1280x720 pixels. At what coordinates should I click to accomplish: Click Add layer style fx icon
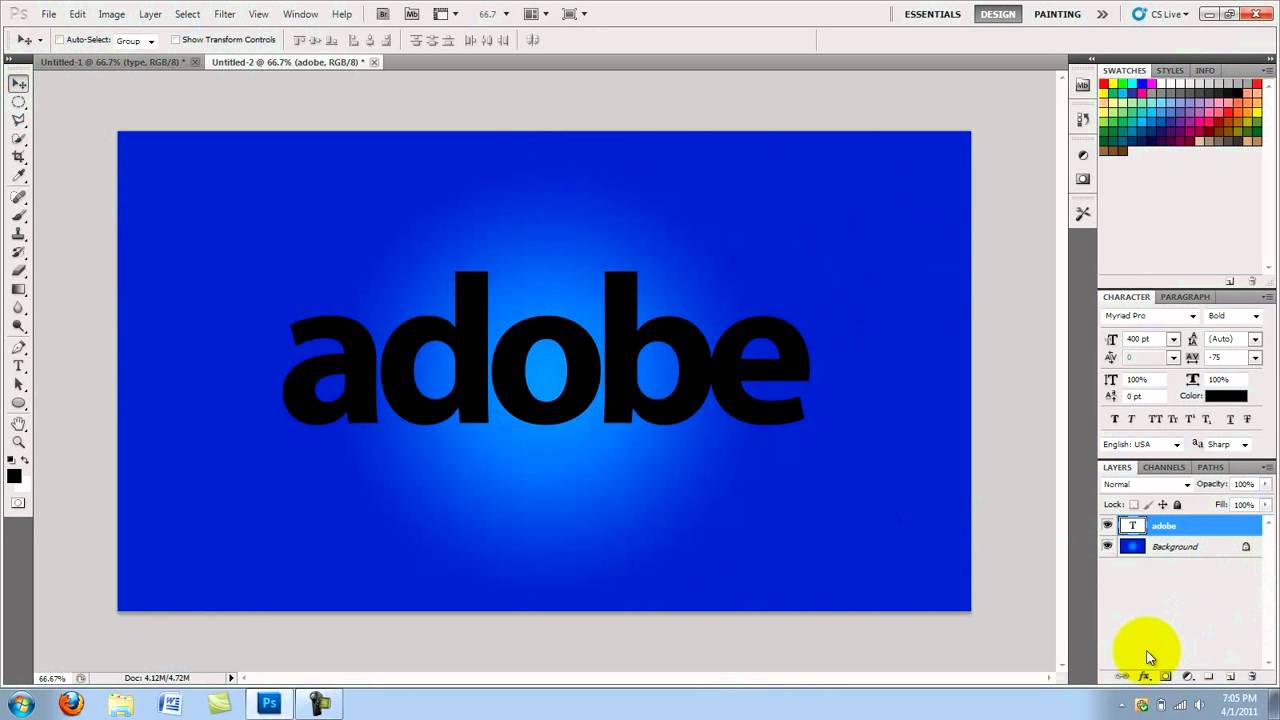click(x=1145, y=677)
